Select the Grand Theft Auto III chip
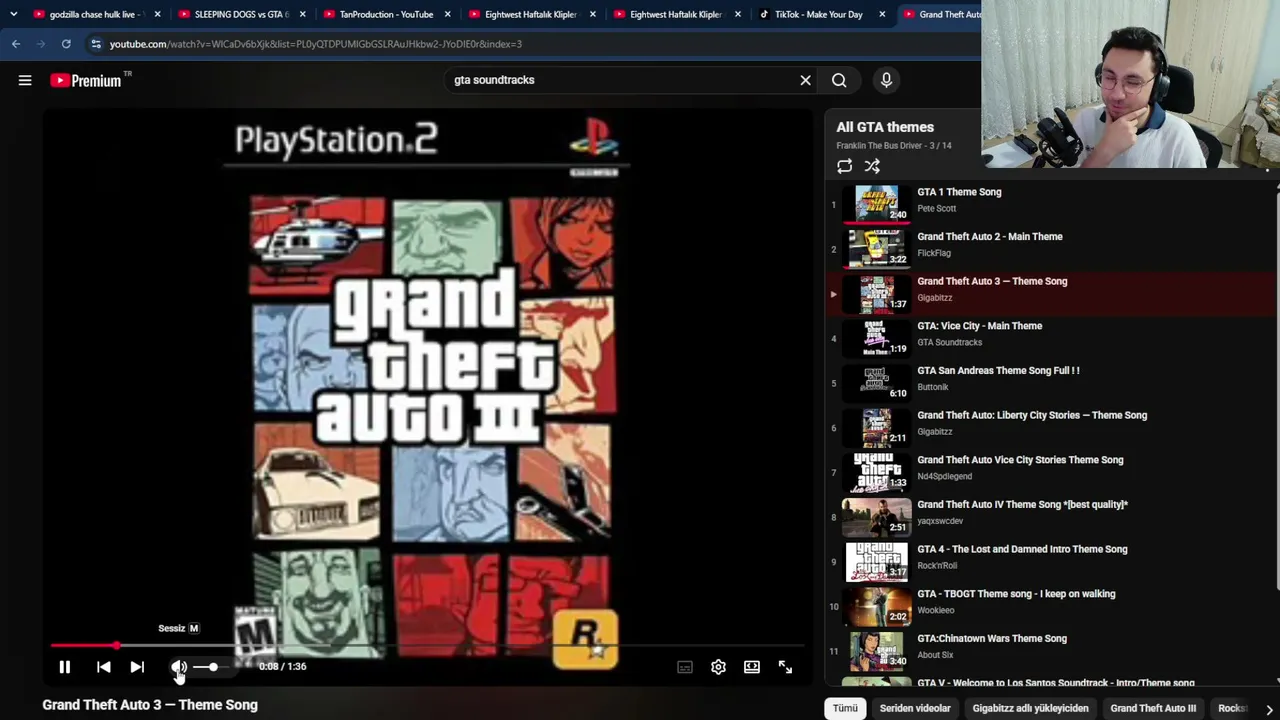The height and width of the screenshot is (720, 1280). 1153,708
